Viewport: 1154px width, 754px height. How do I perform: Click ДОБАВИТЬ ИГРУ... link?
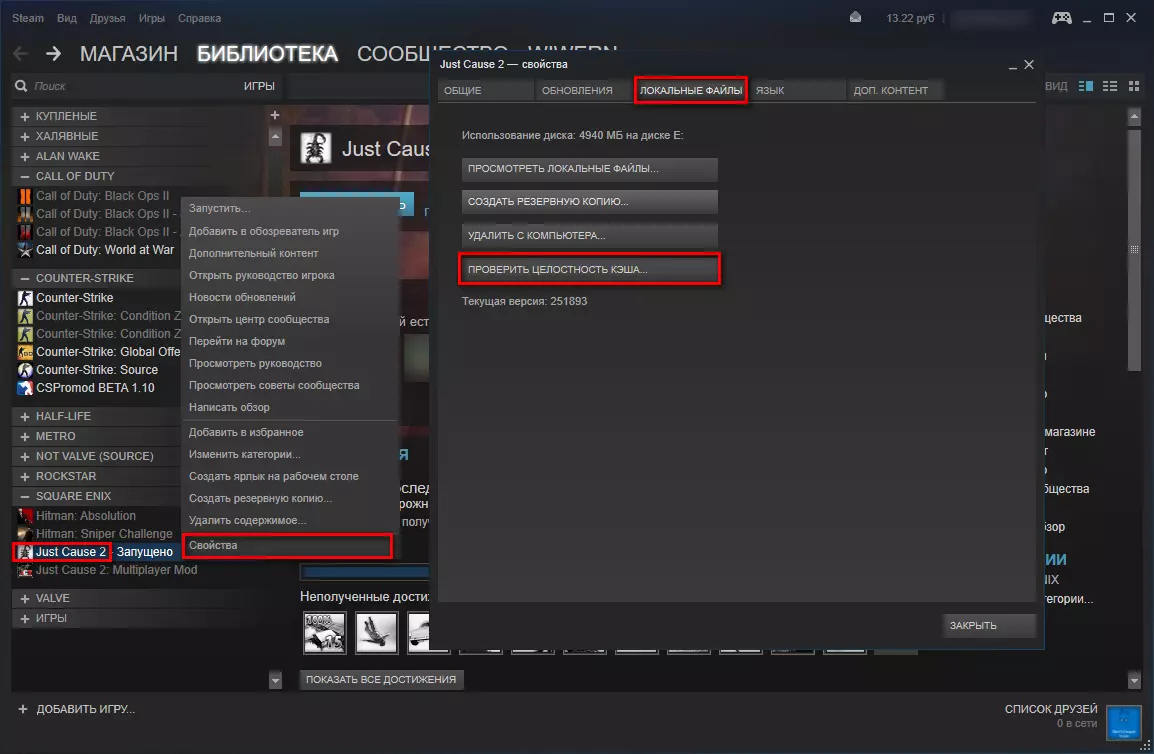point(77,709)
